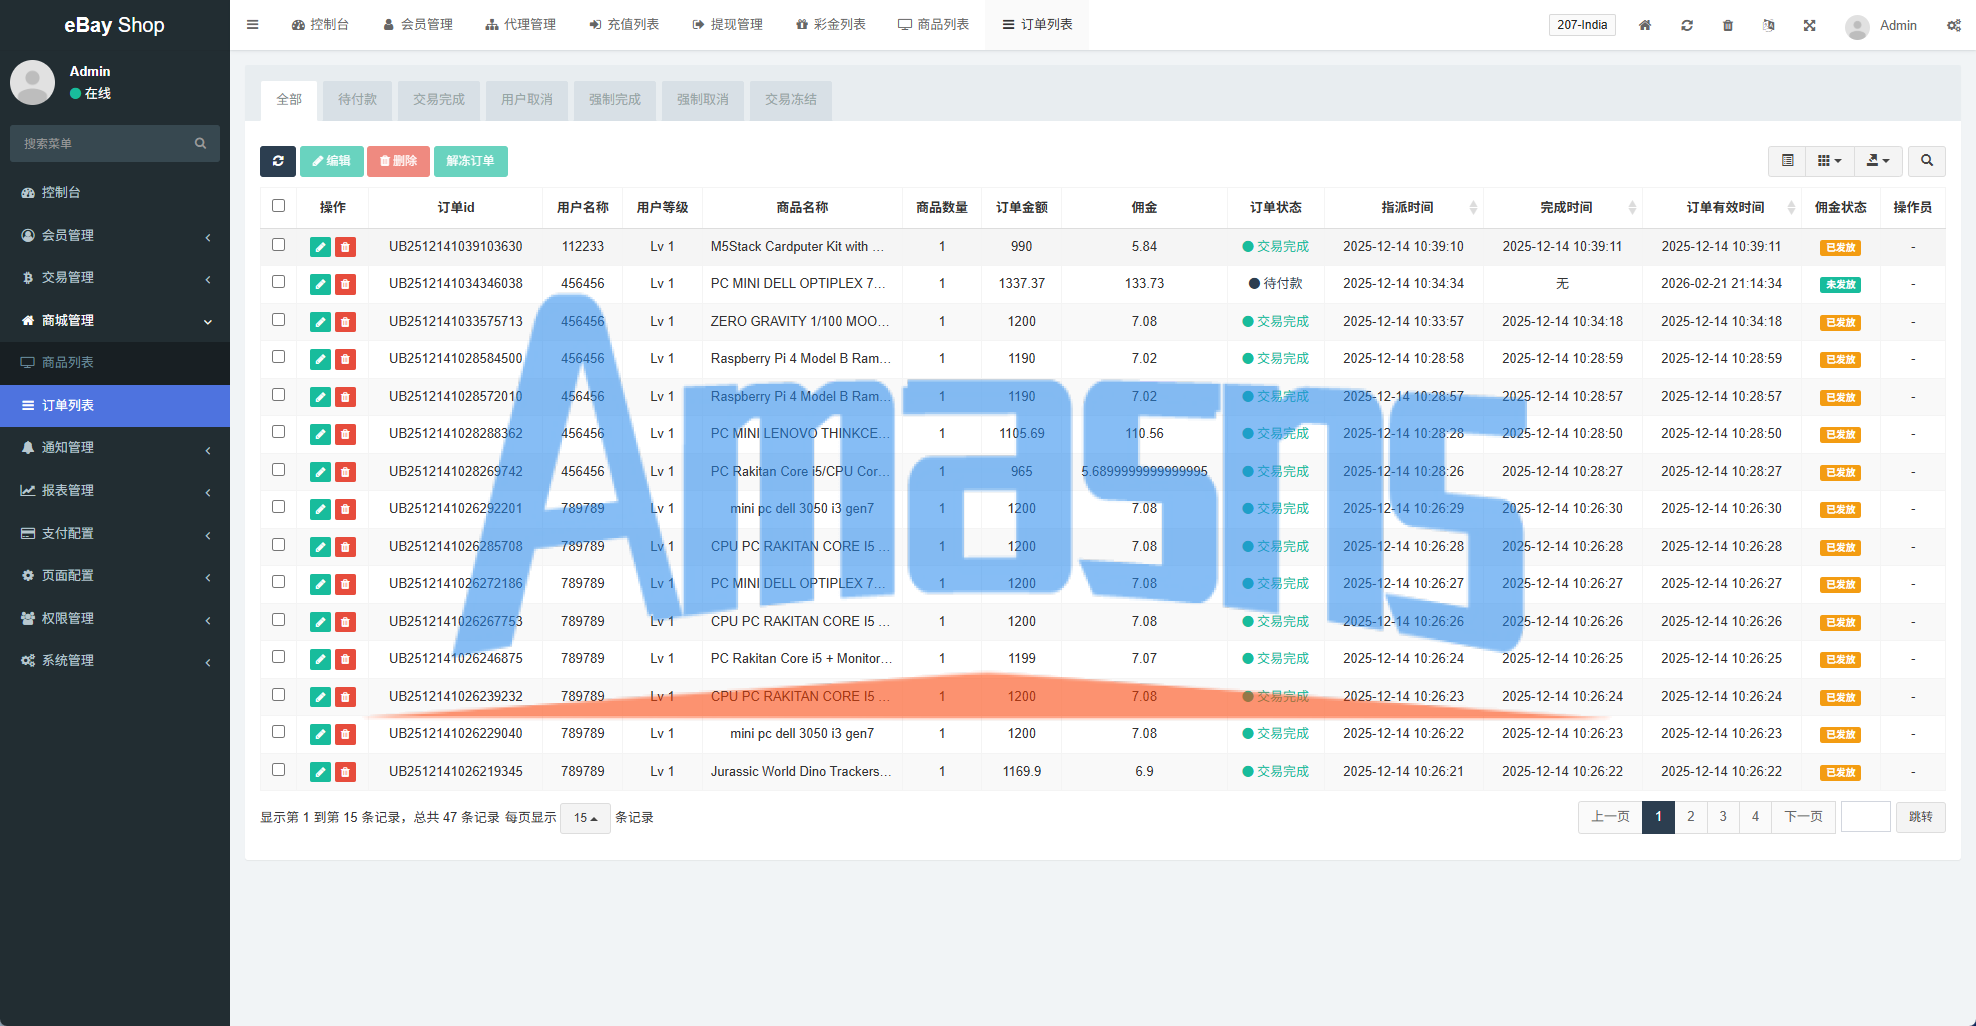Click the Admin avatar in top bar

[1858, 27]
